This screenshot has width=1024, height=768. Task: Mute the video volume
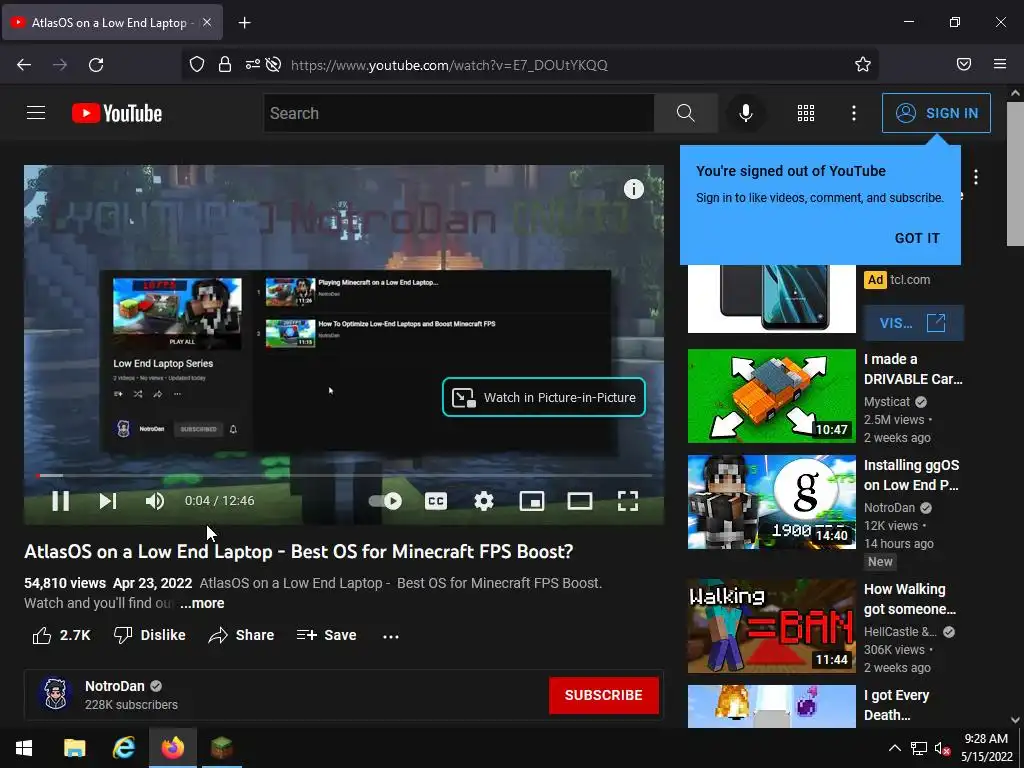tap(155, 501)
